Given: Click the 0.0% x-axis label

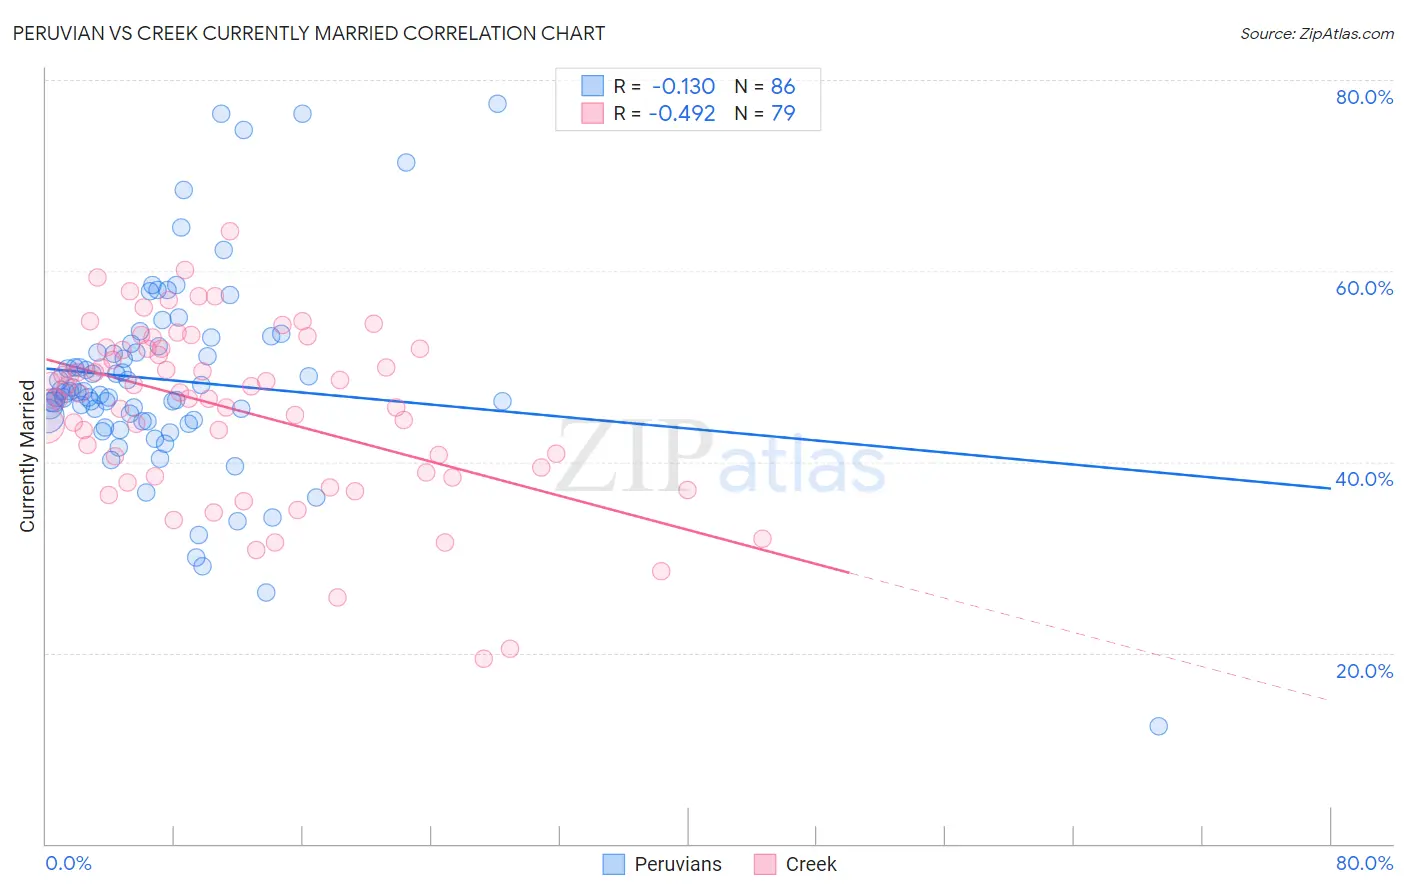Looking at the screenshot, I should point(68,863).
